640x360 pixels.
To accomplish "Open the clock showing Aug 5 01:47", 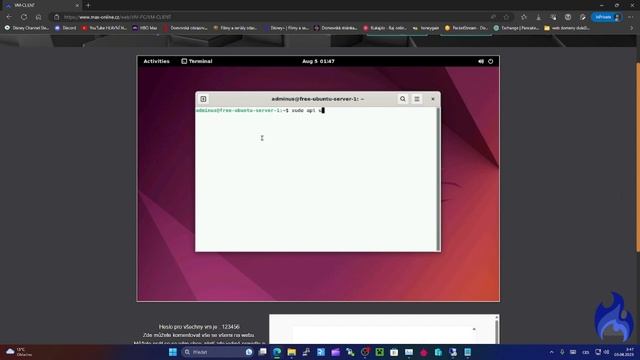I will (x=318, y=61).
